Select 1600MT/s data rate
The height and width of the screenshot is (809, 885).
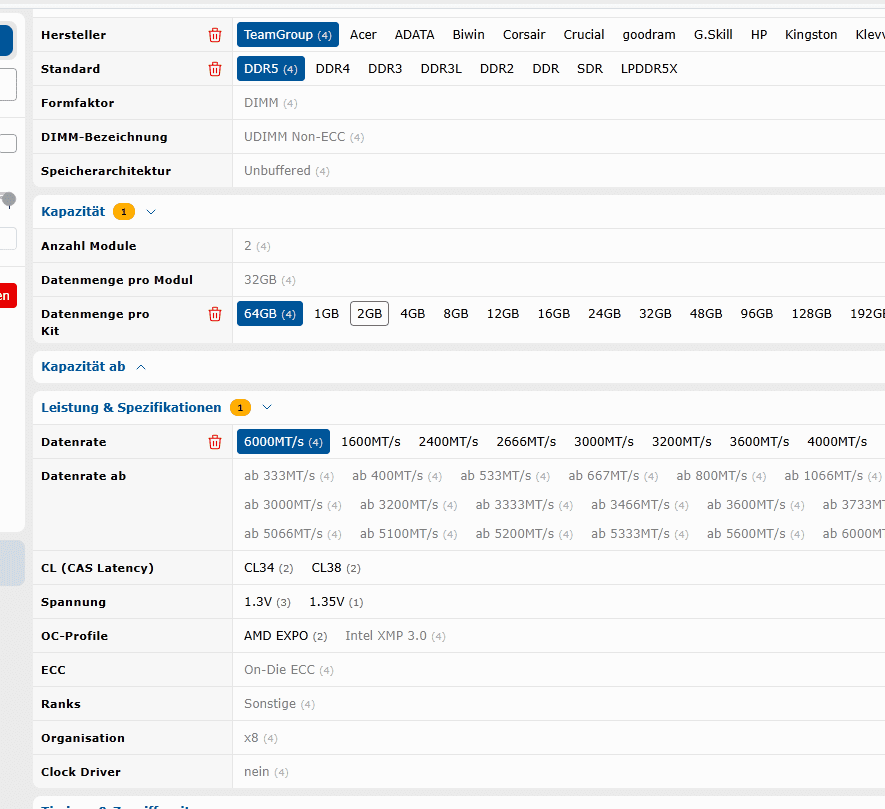[x=371, y=442]
